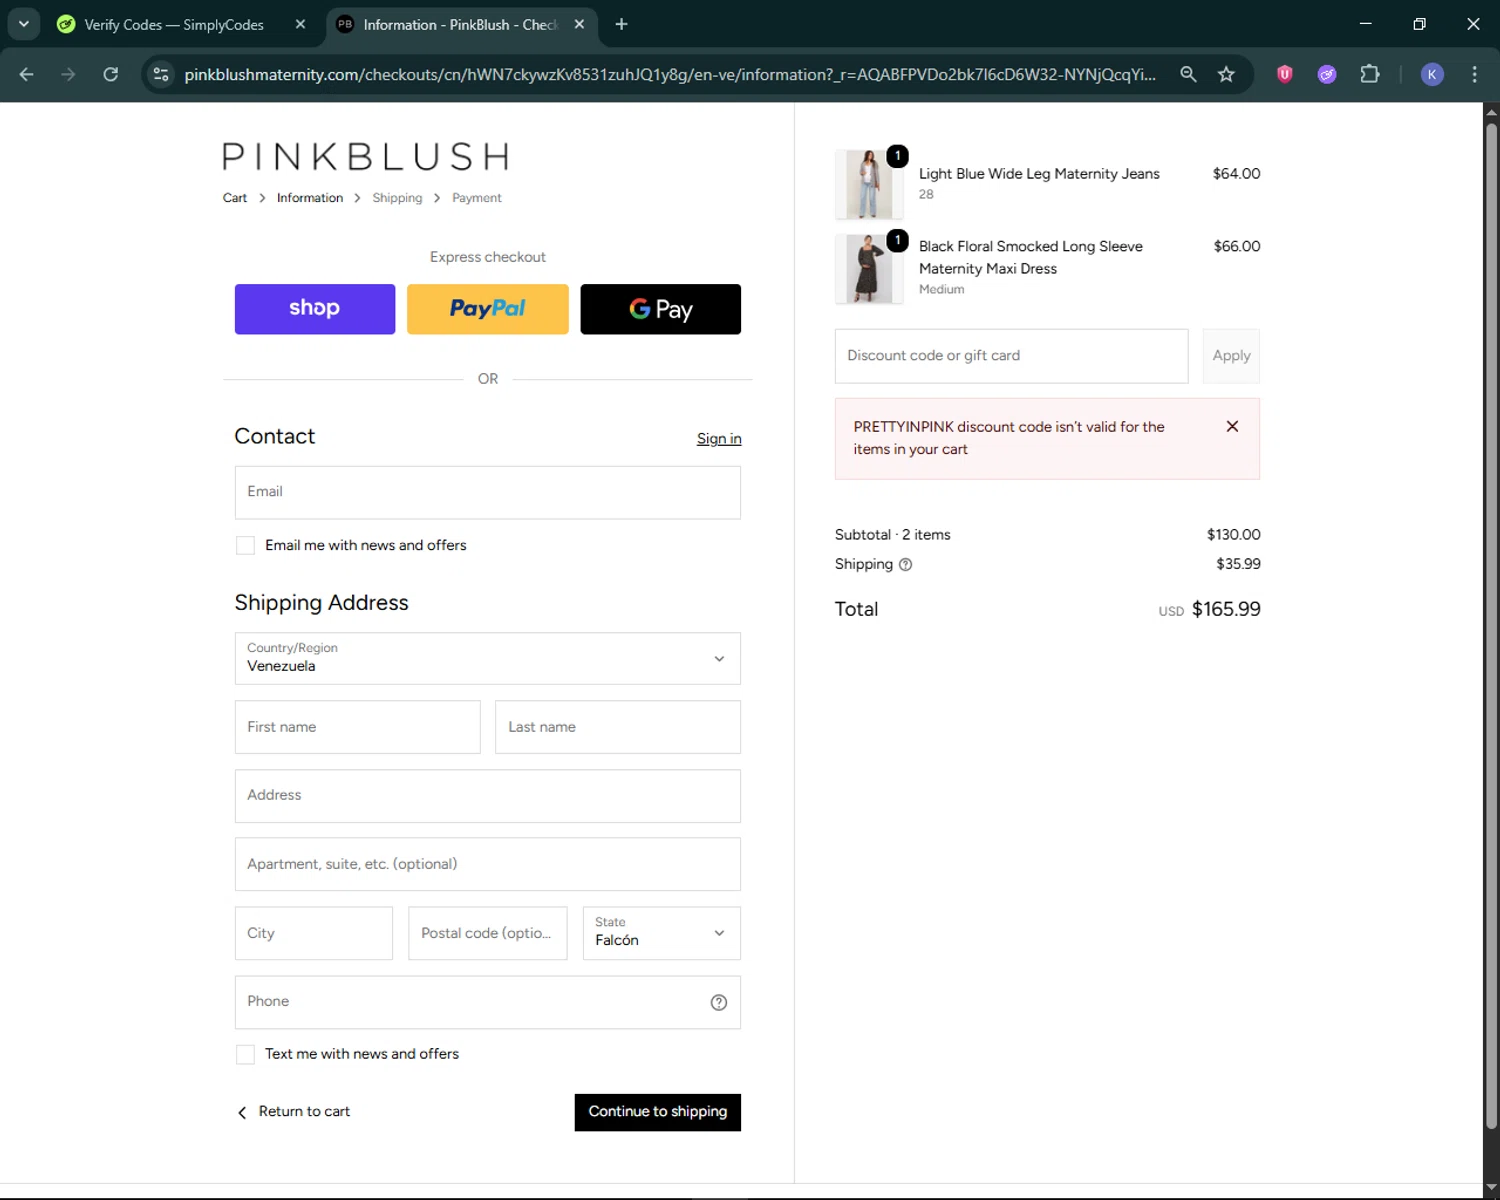Click the bookmark star icon
The height and width of the screenshot is (1200, 1500).
1226,74
